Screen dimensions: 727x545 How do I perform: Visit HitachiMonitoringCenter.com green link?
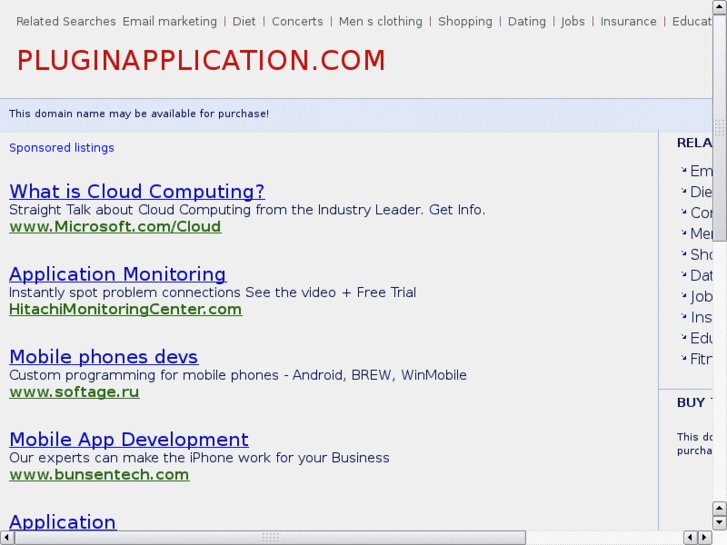[x=126, y=309]
